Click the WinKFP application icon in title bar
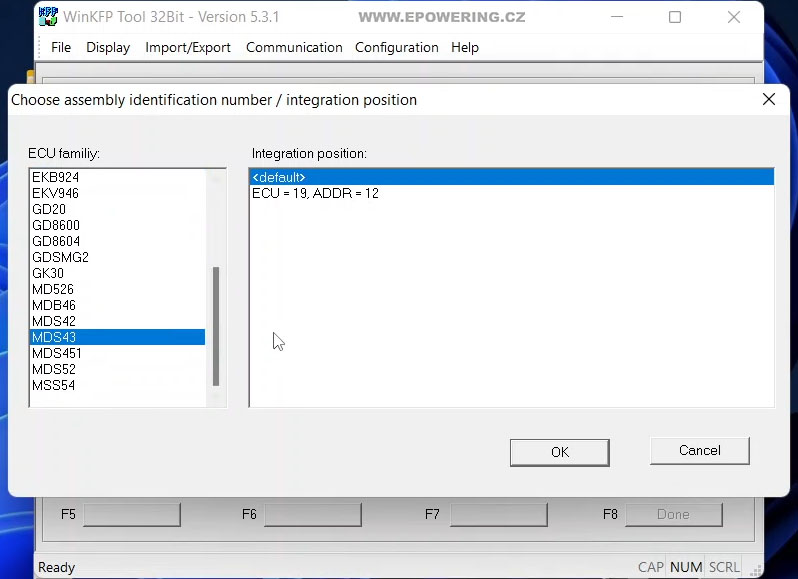This screenshot has height=579, width=798. click(48, 16)
